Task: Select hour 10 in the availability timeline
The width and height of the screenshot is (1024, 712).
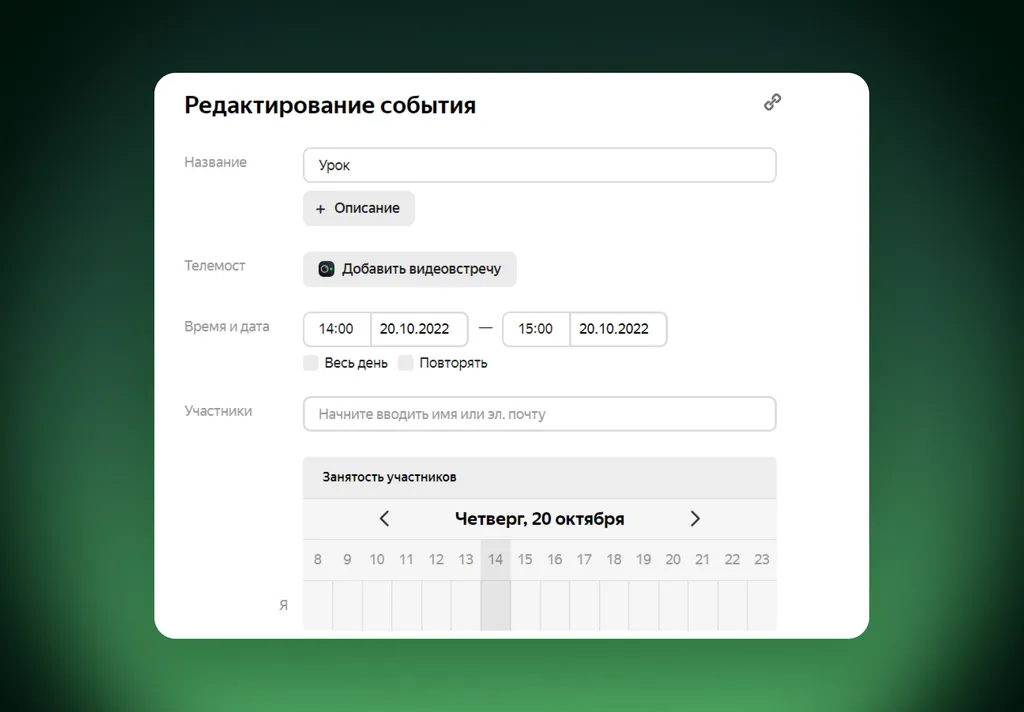Action: [x=377, y=560]
